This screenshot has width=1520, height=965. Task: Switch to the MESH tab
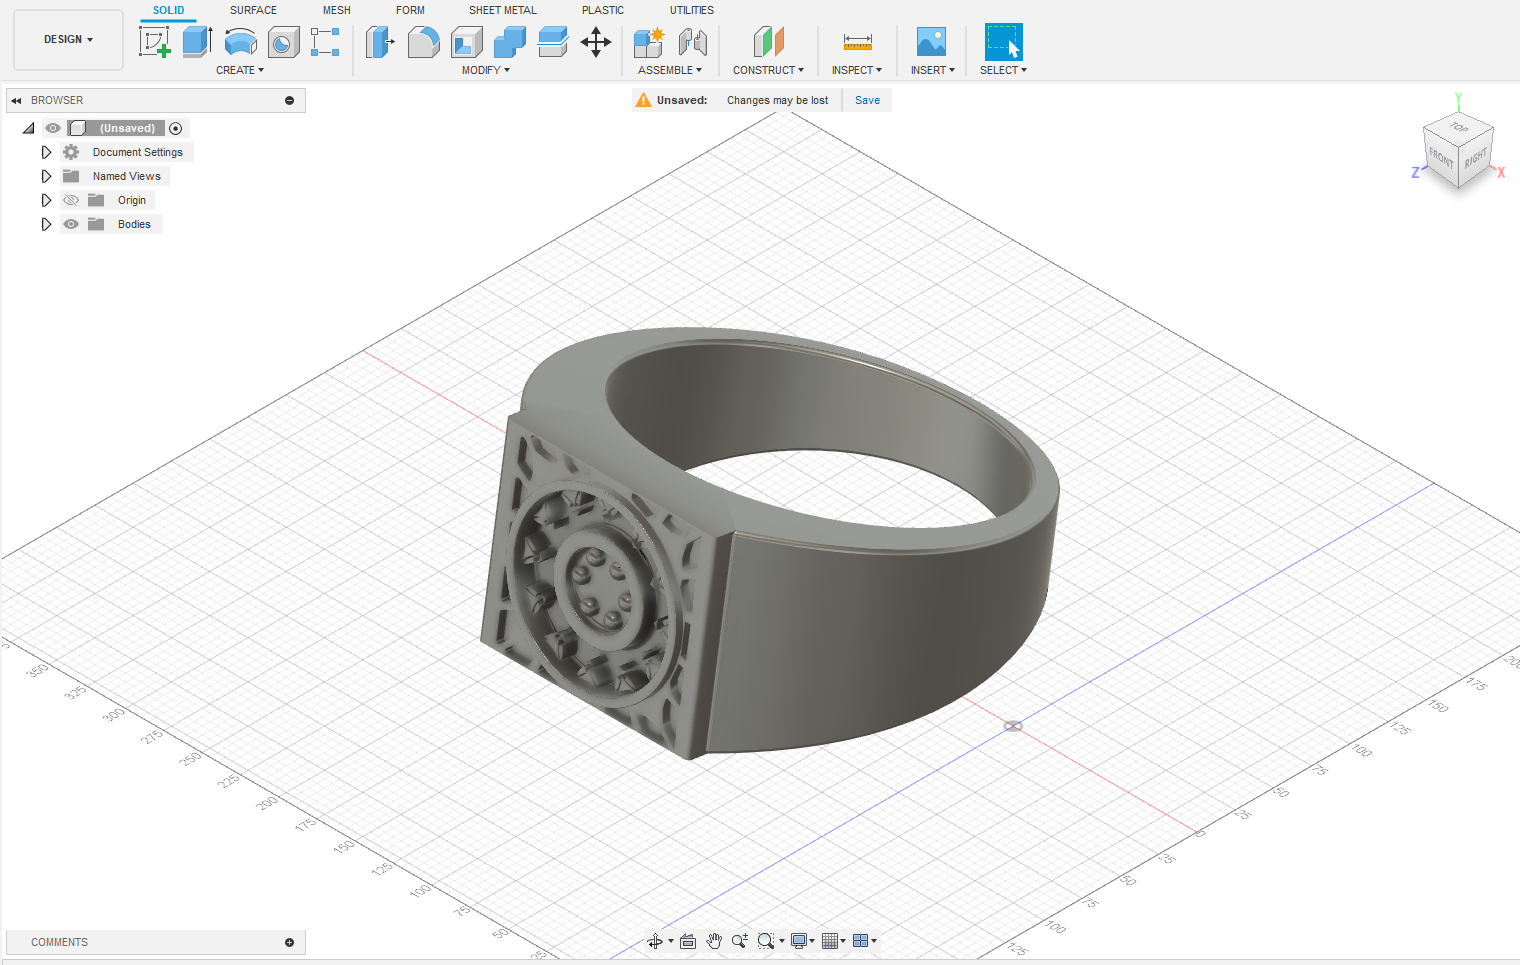(336, 10)
